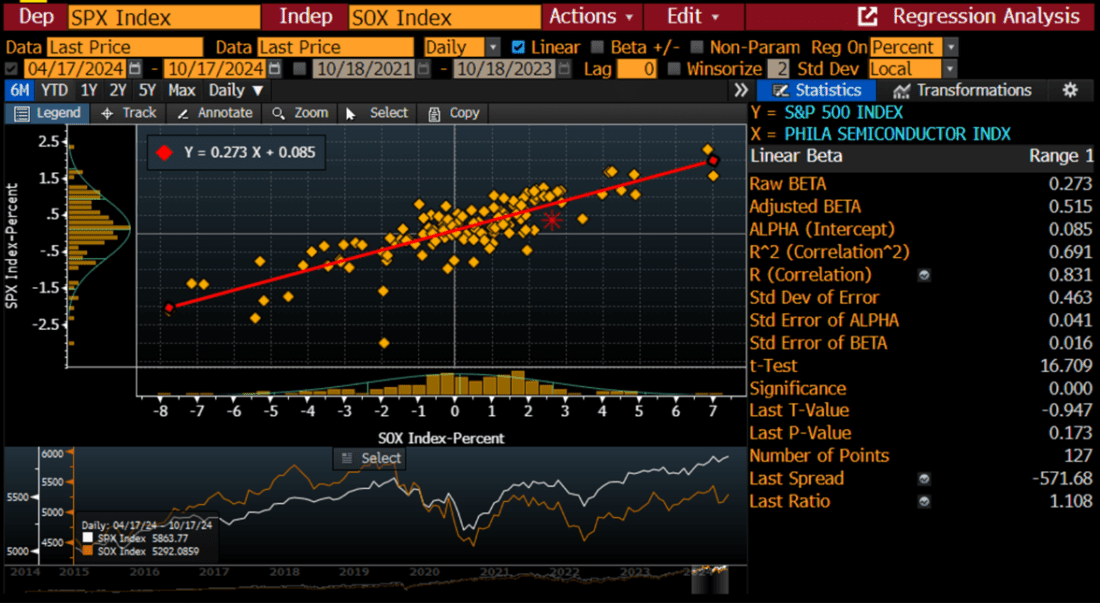The width and height of the screenshot is (1100, 603).
Task: Click the regression equation Y = 0.273 X + 0.085
Action: [x=250, y=153]
